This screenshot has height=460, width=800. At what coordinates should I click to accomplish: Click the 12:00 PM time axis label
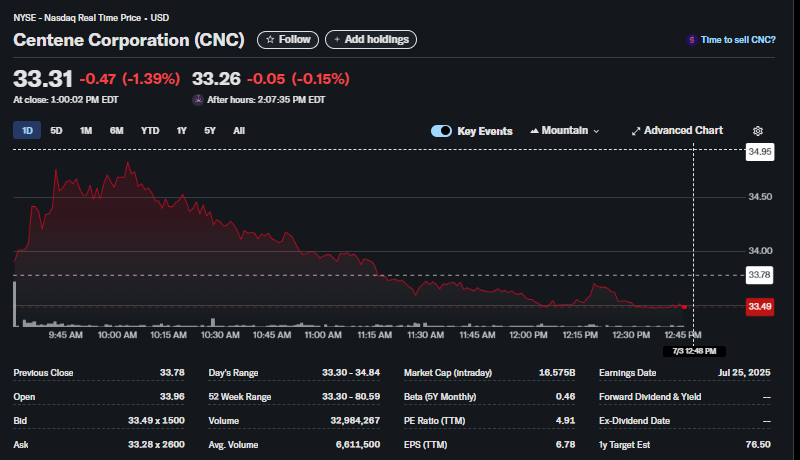pyautogui.click(x=529, y=335)
